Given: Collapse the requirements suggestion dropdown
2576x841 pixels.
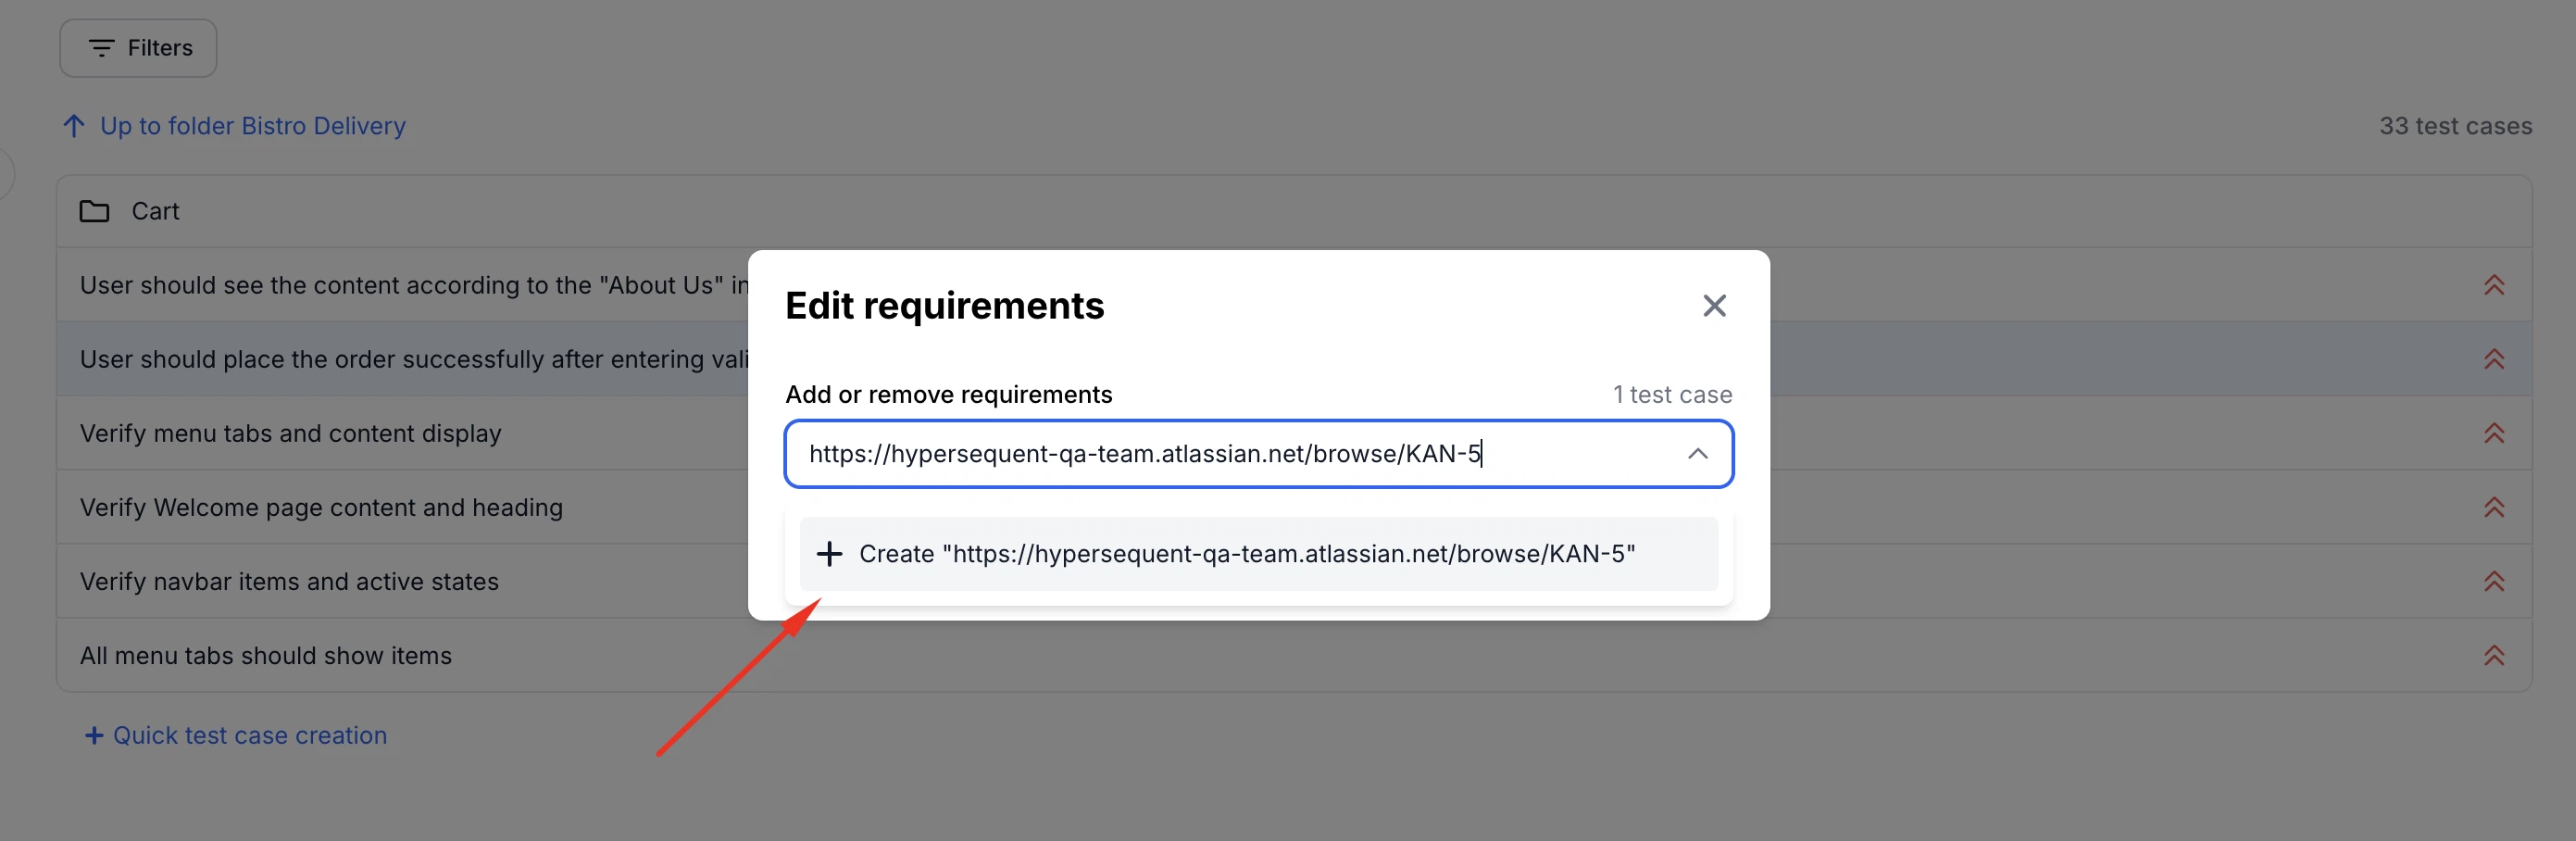Looking at the screenshot, I should pos(1698,454).
